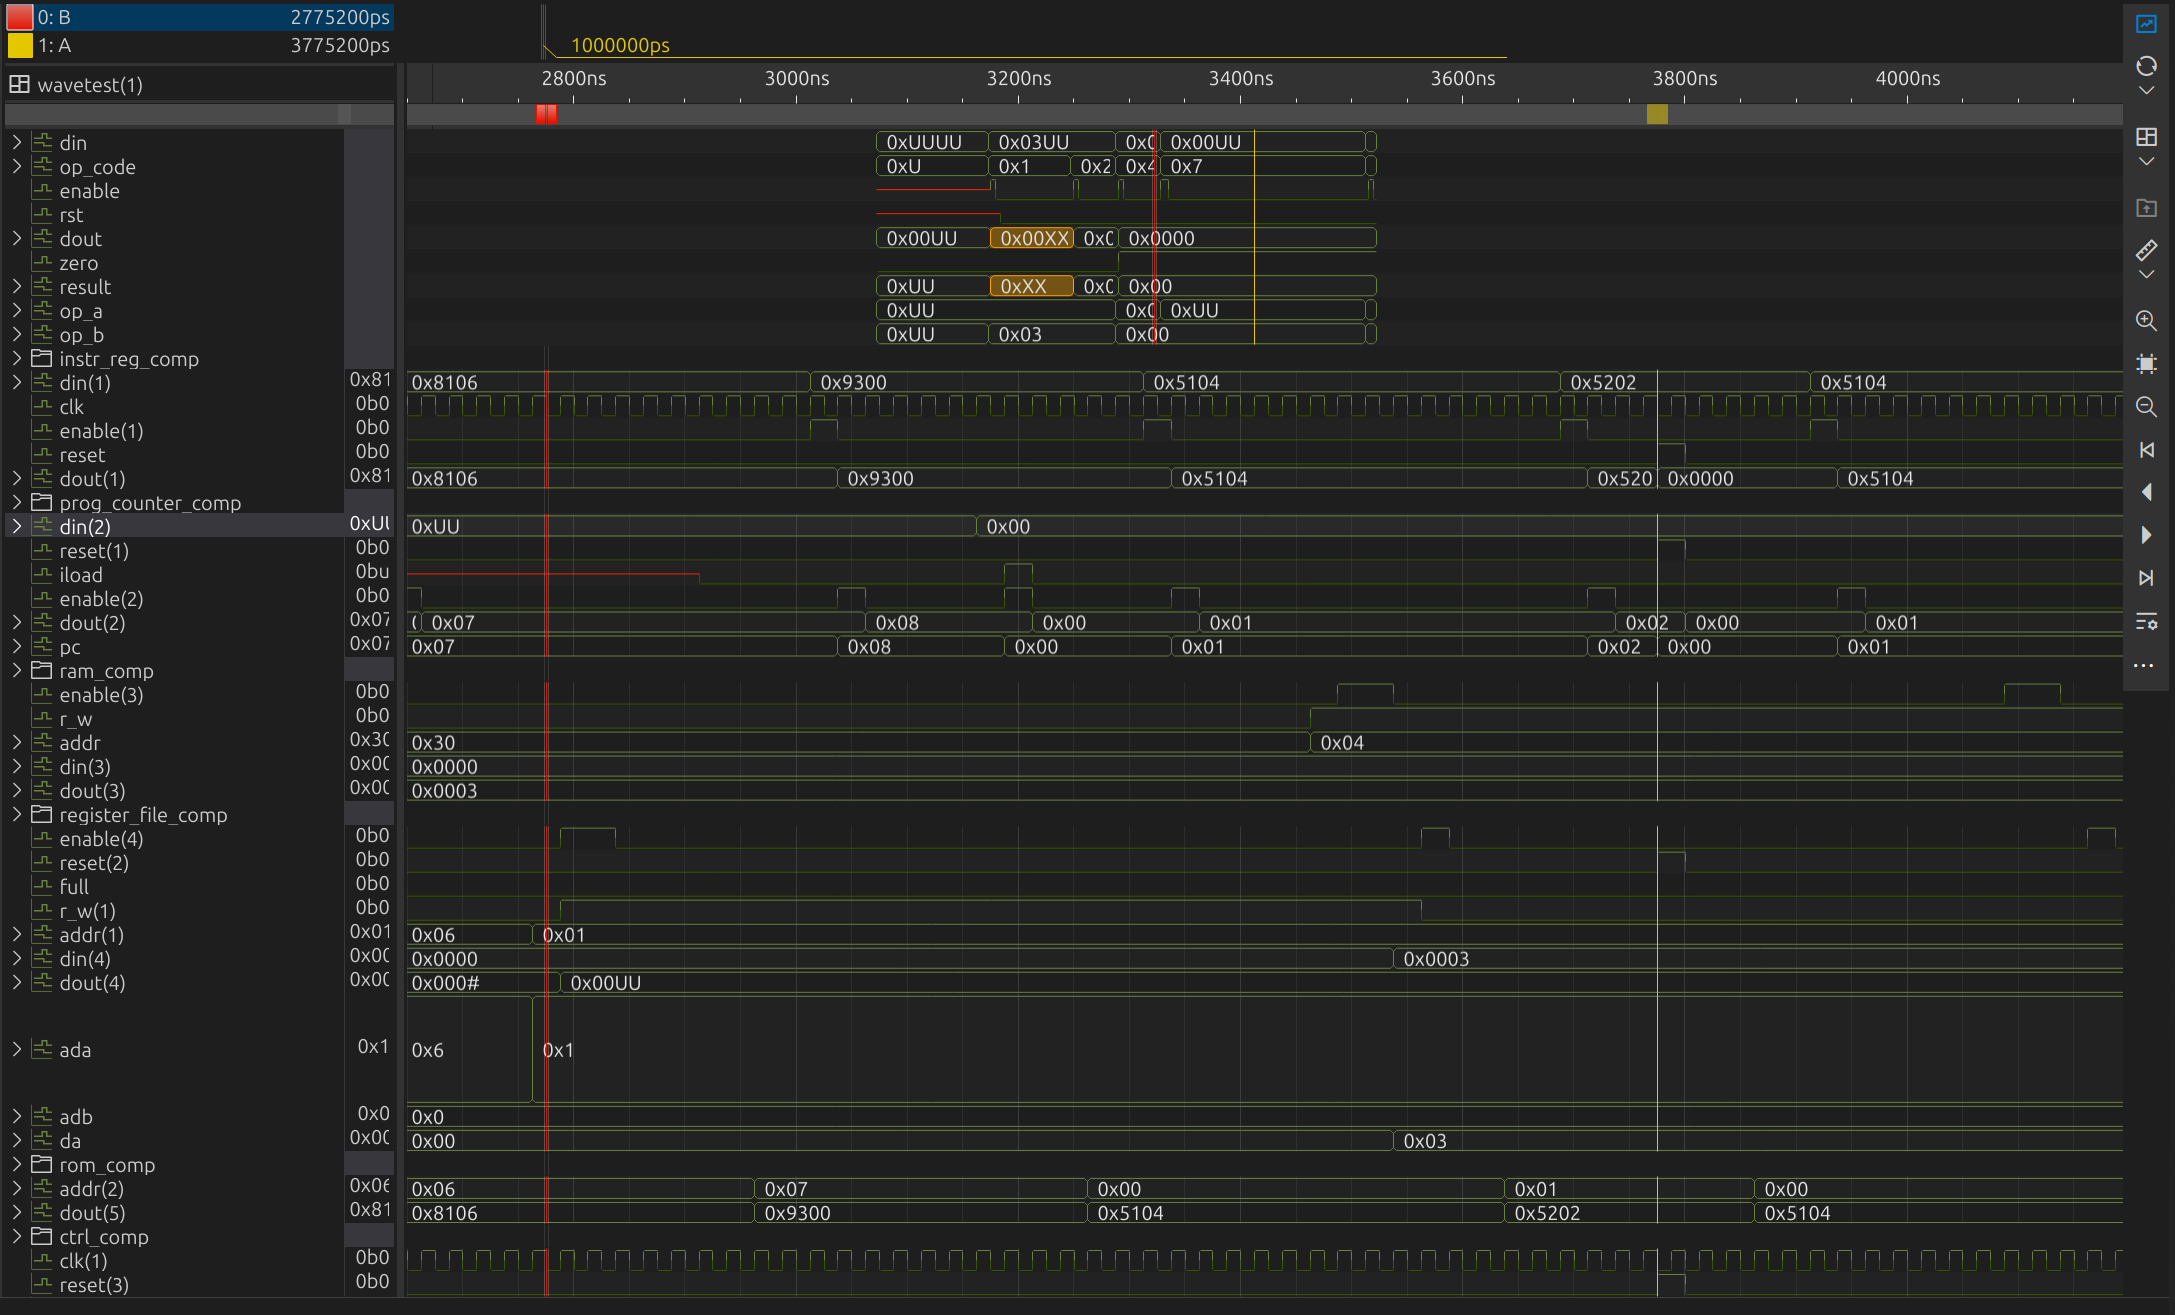Image resolution: width=2175 pixels, height=1315 pixels.
Task: Select the rst signal row
Action: point(174,215)
